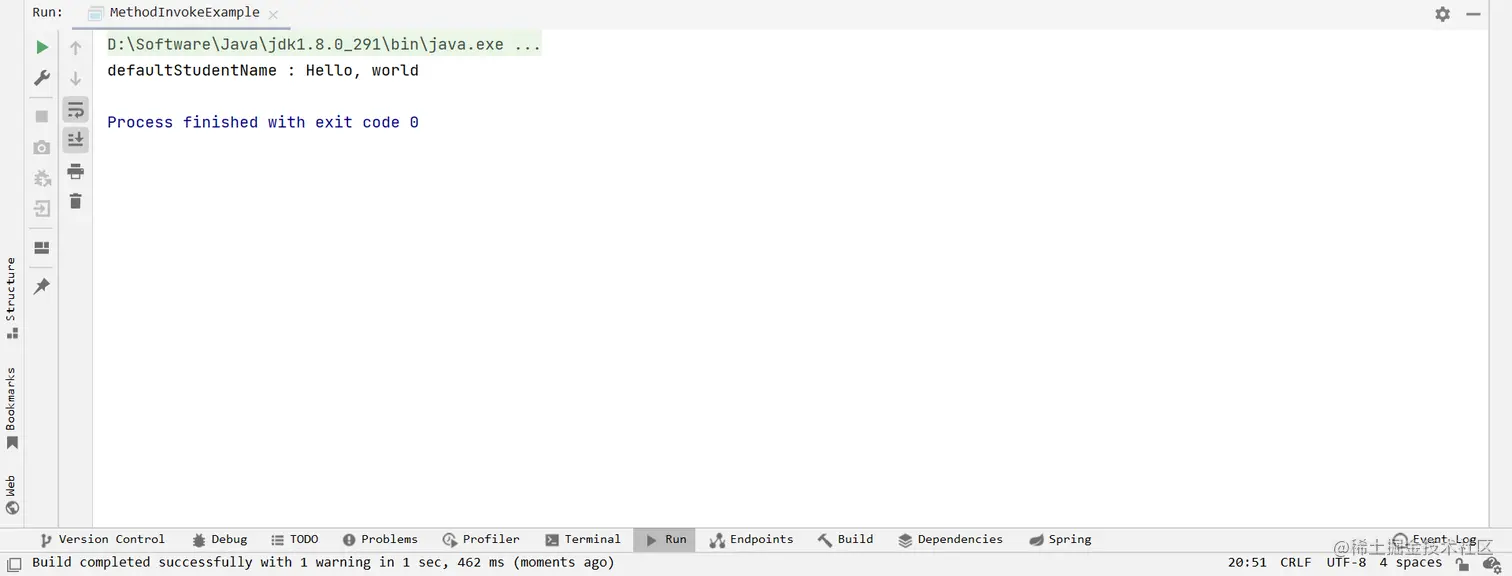Screen dimensions: 1512x576
Task: Click the down arrow stack trace icon
Action: [x=75, y=78]
